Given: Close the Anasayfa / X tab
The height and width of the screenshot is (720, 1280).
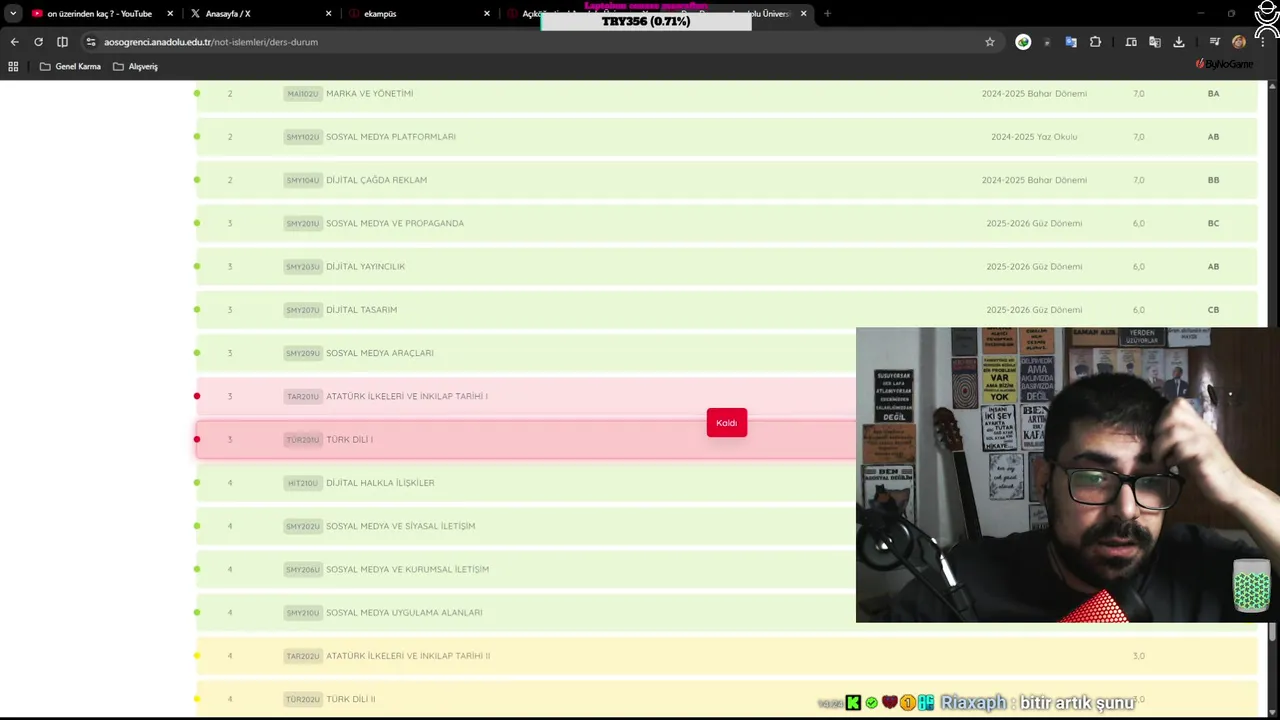Looking at the screenshot, I should coord(329,14).
